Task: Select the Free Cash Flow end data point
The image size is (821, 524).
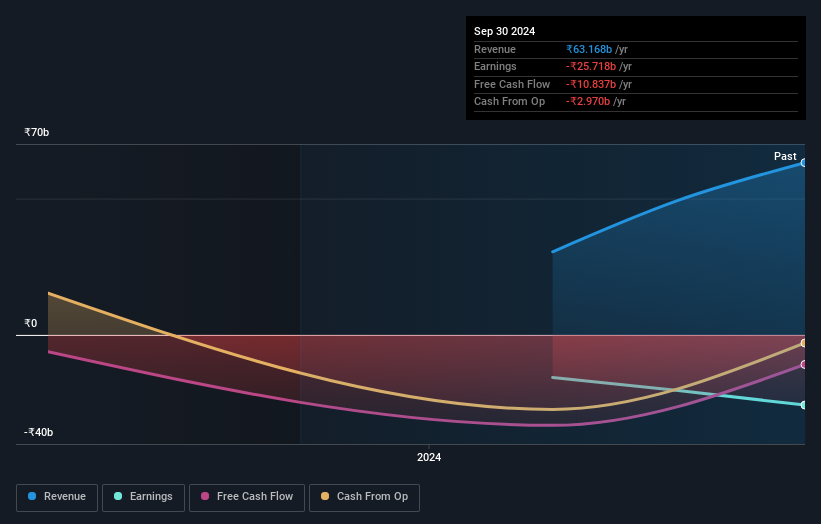Action: [803, 364]
